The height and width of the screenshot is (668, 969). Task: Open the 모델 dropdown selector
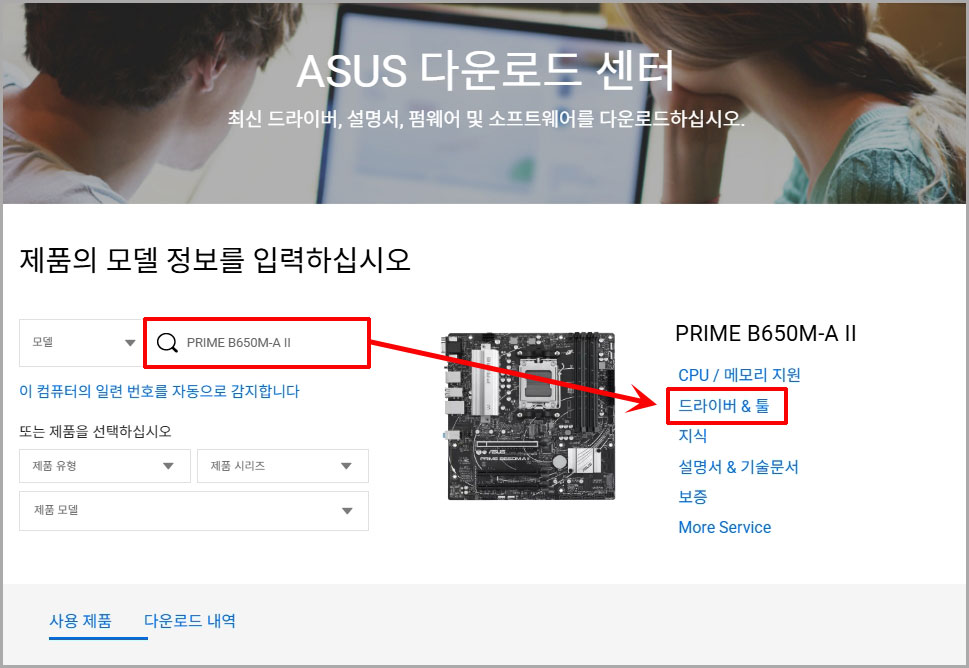[82, 342]
